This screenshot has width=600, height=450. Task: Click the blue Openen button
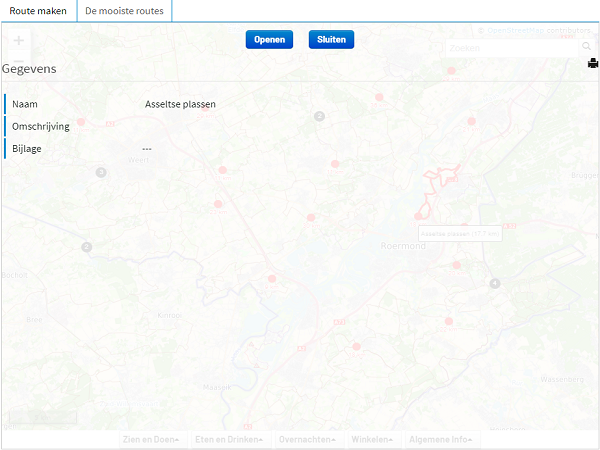click(269, 39)
